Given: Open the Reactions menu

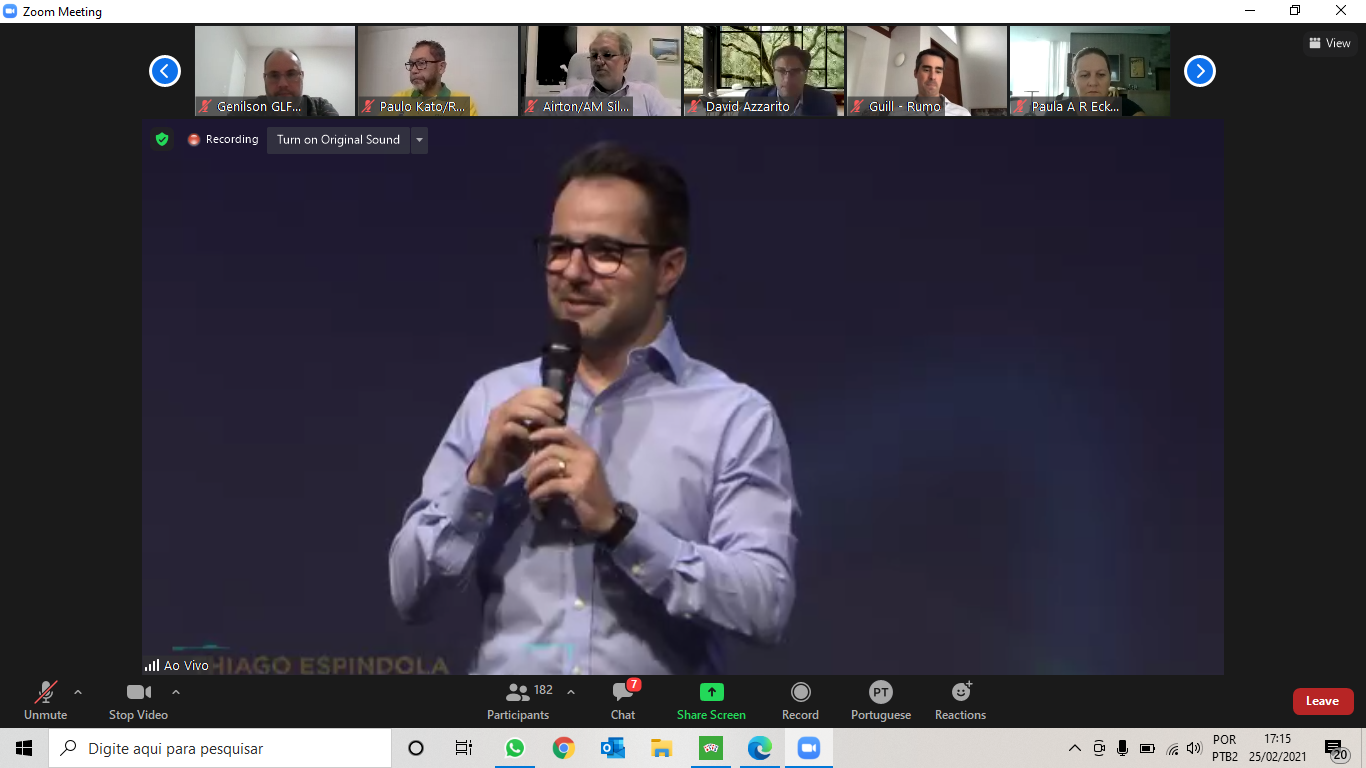Looking at the screenshot, I should click(960, 700).
